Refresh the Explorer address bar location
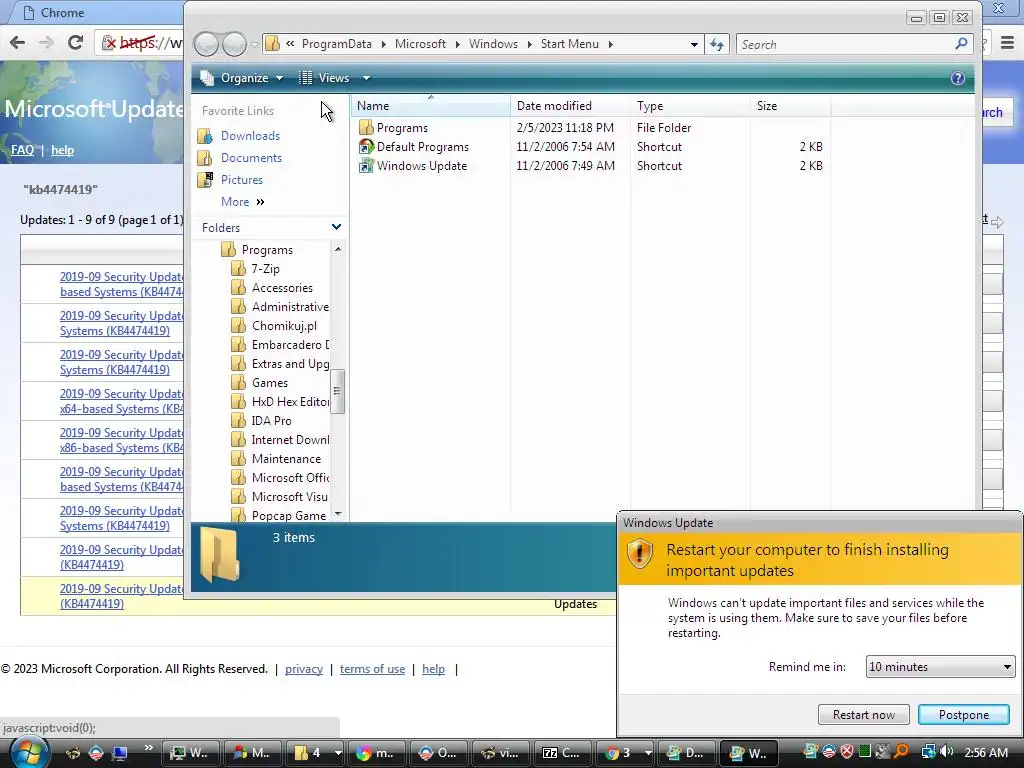The height and width of the screenshot is (768, 1024). (716, 44)
